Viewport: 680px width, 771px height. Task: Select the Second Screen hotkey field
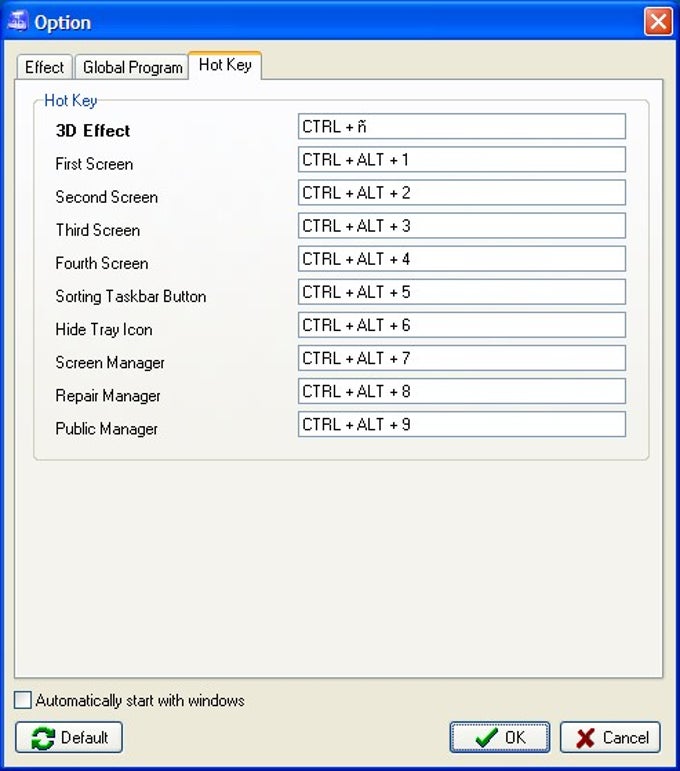pyautogui.click(x=462, y=192)
